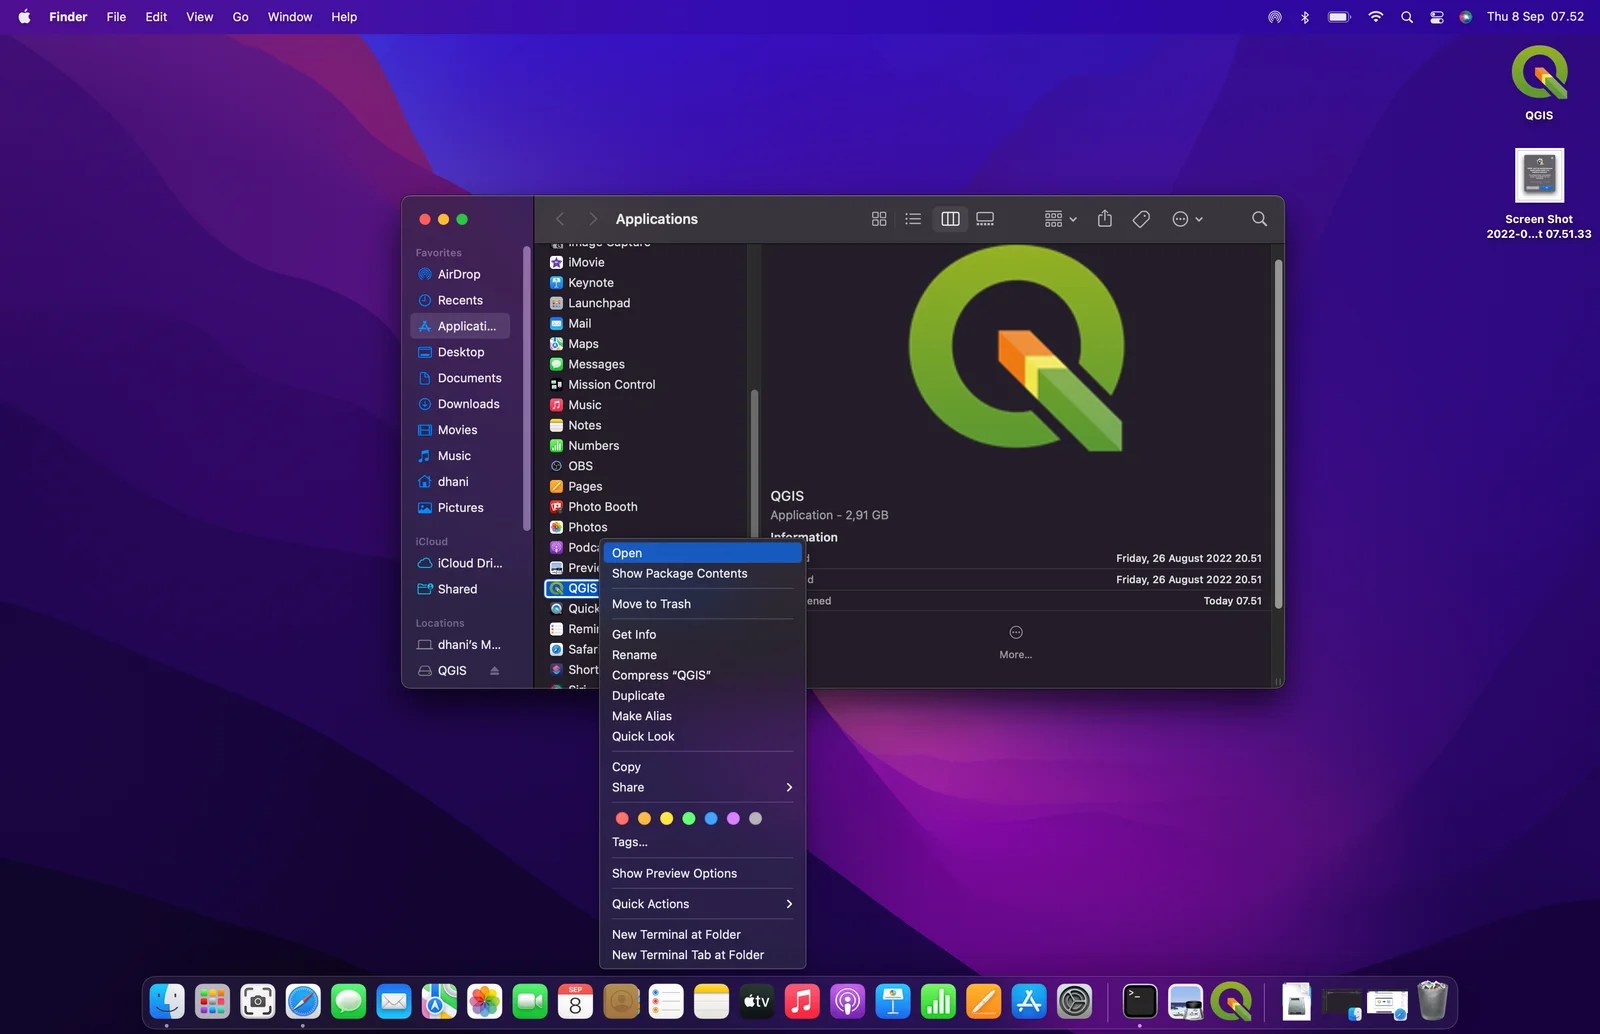Open Numbers from the Dock

coord(938,1001)
